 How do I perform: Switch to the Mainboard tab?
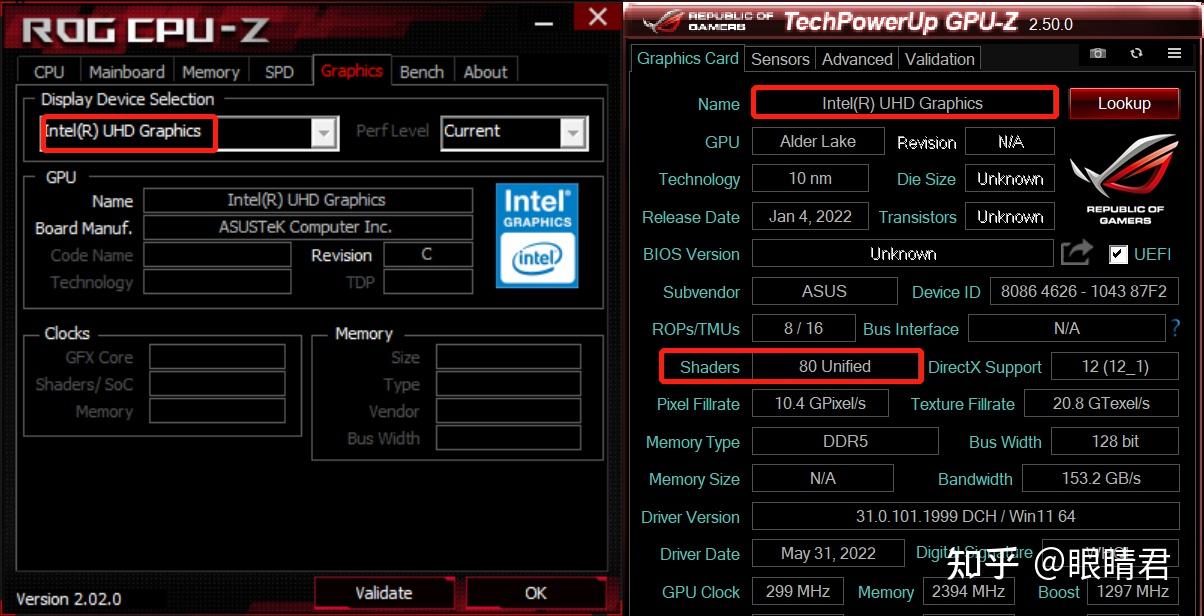coord(126,72)
